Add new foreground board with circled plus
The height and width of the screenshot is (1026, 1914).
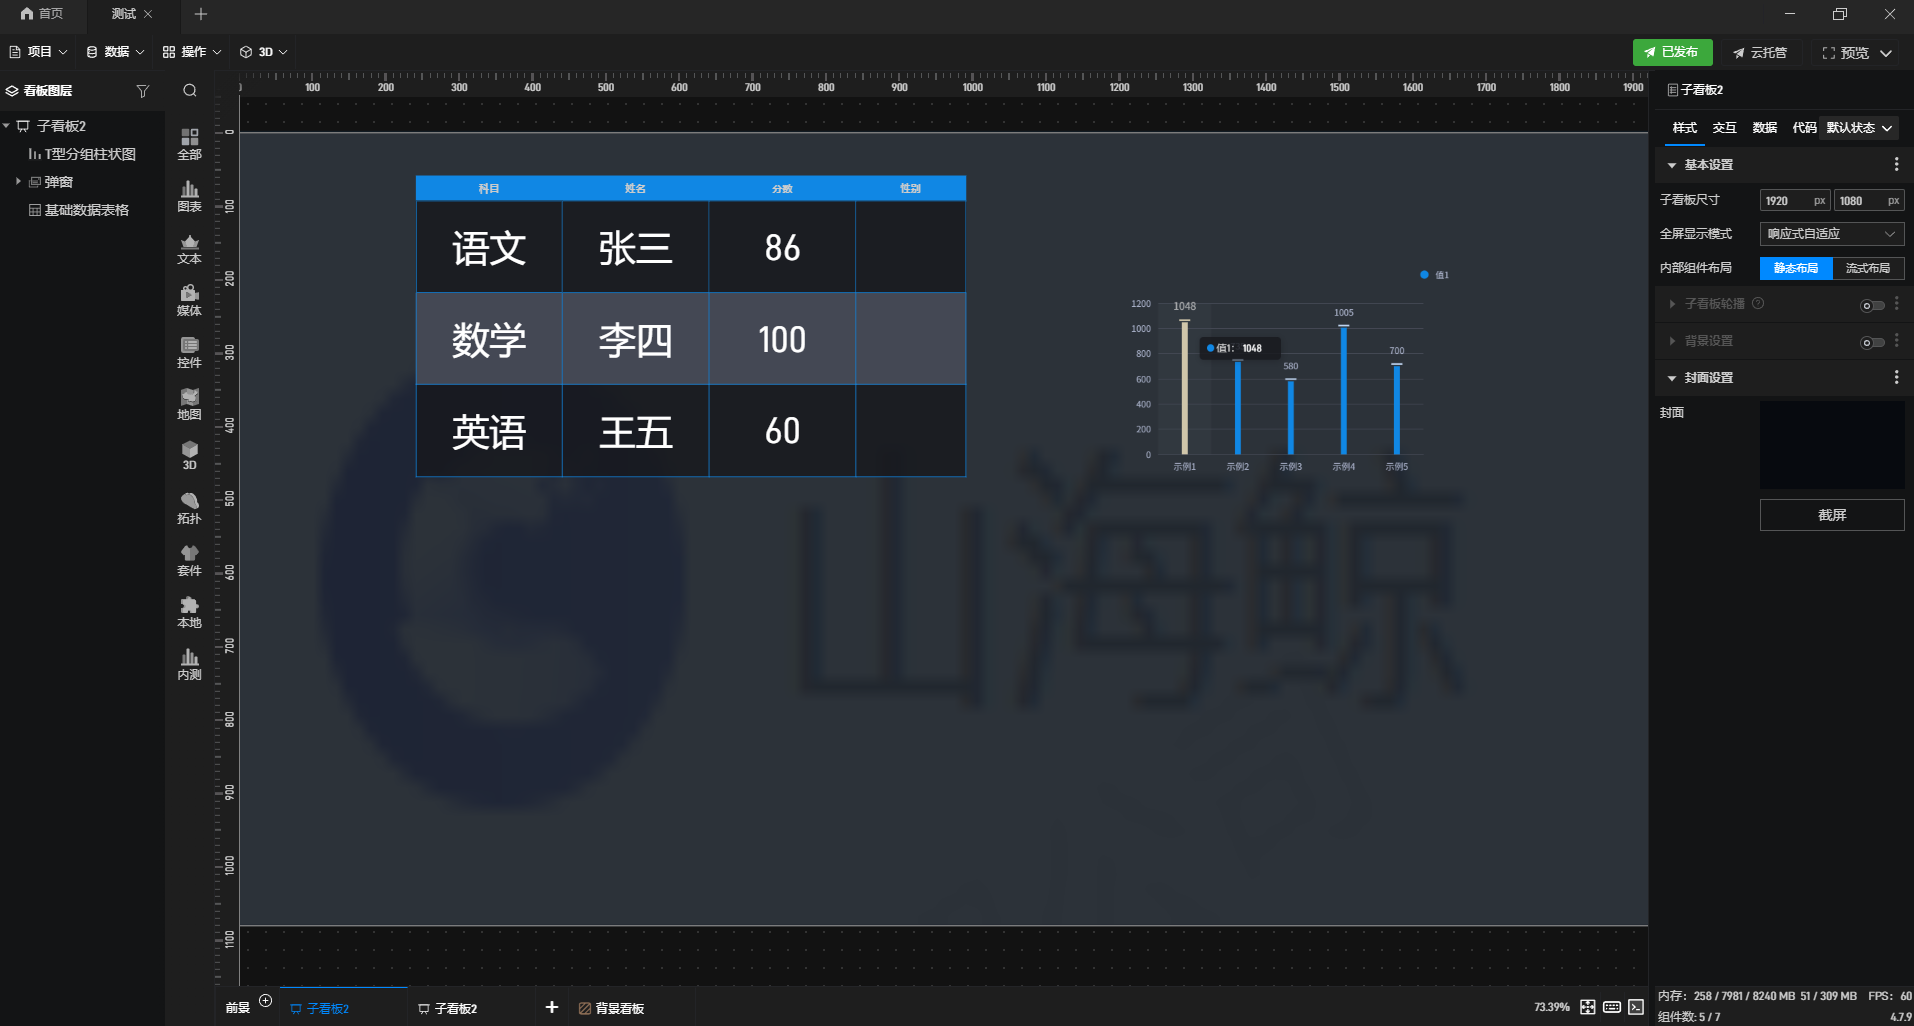pyautogui.click(x=265, y=1000)
